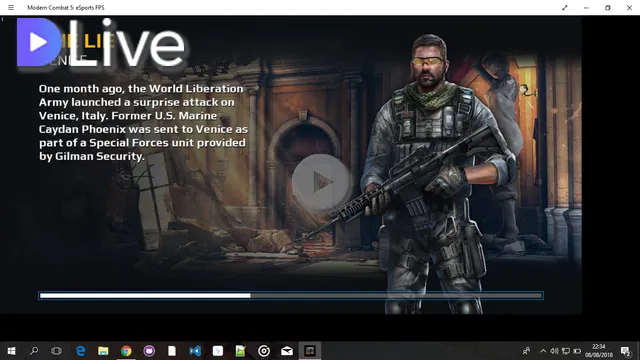
Task: Open the purple round app on taskbar
Action: tap(149, 351)
